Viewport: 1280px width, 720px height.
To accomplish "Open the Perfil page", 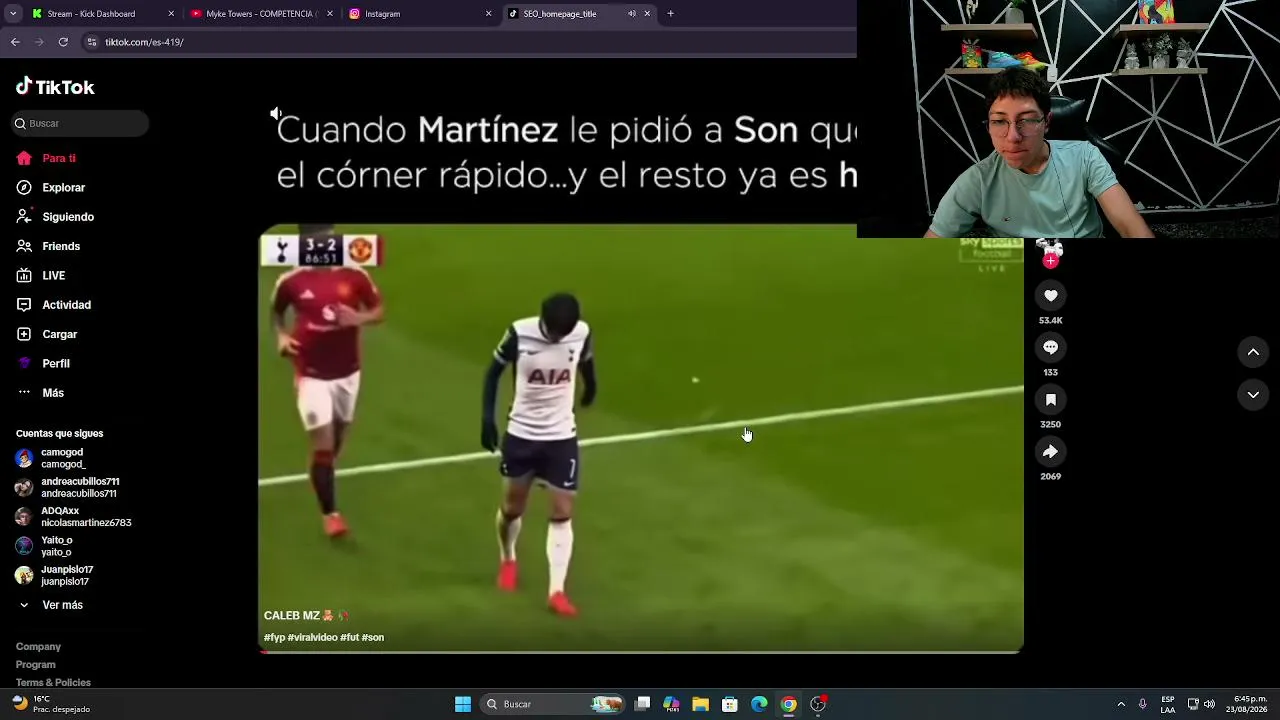I will [x=43, y=363].
